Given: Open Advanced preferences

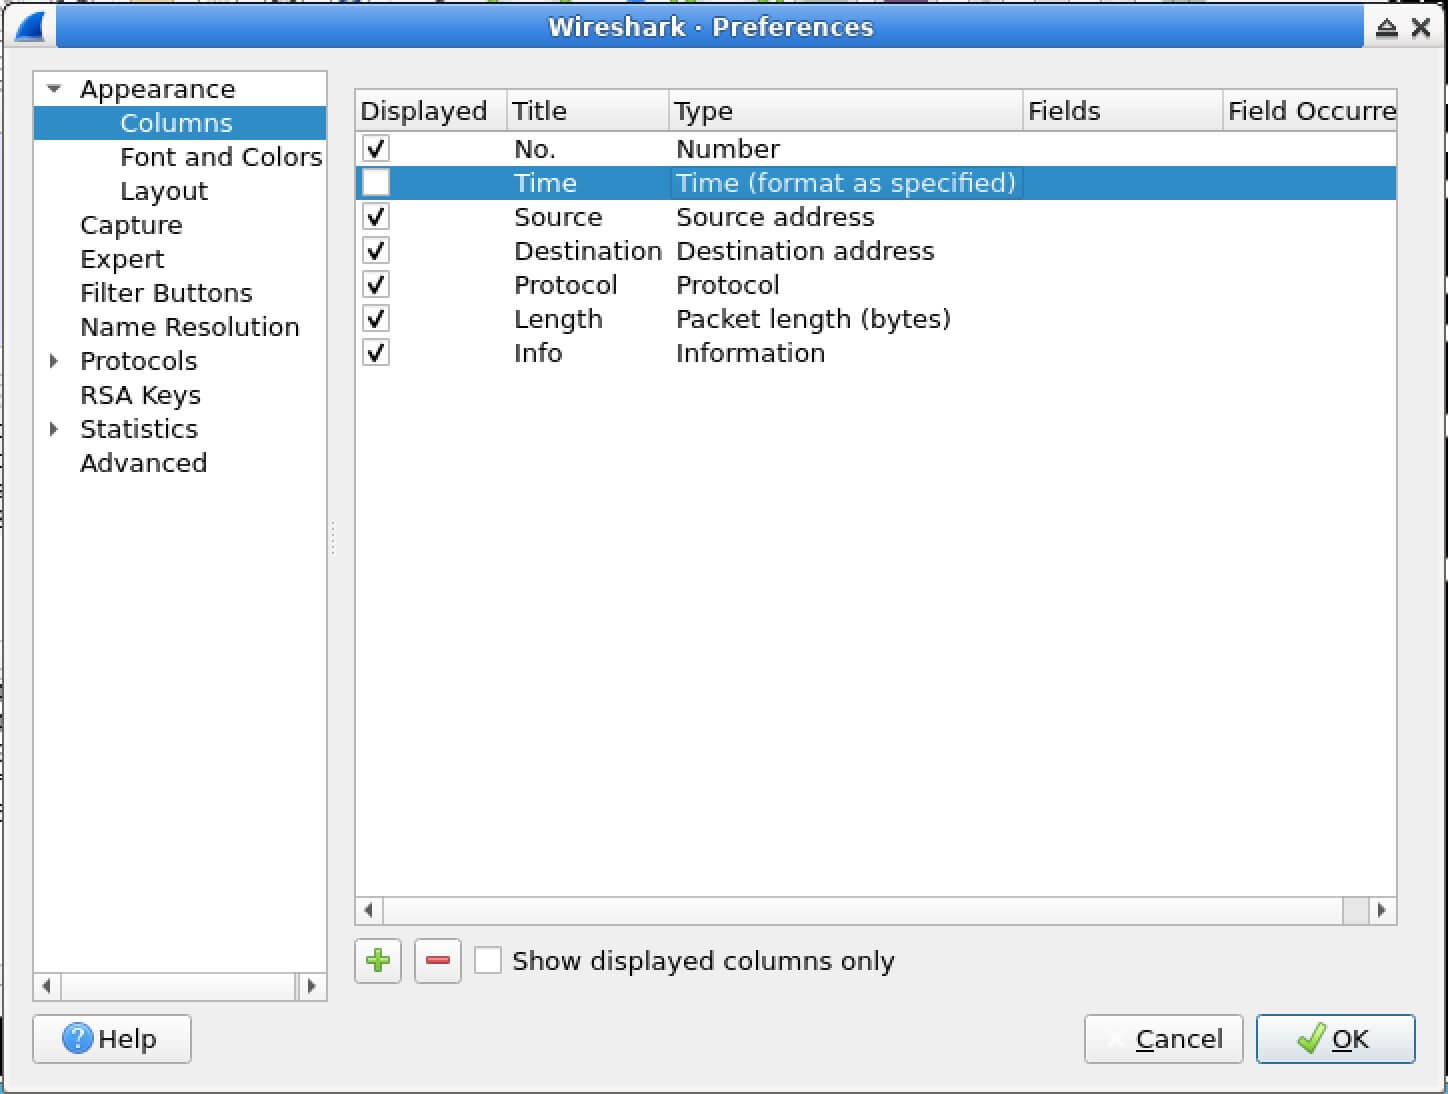Looking at the screenshot, I should point(143,463).
